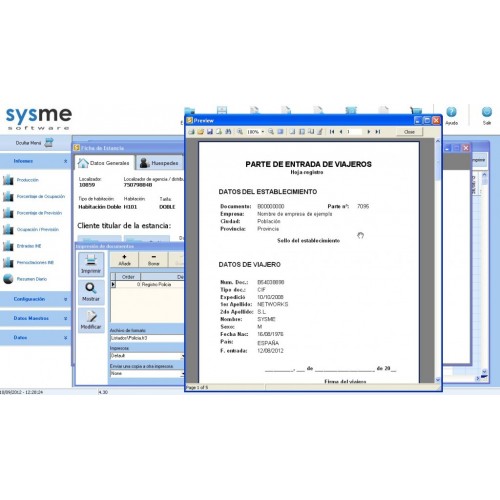Screen dimensions: 500x500
Task: Click the open folder icon in the Preview toolbar
Action: [x=200, y=132]
